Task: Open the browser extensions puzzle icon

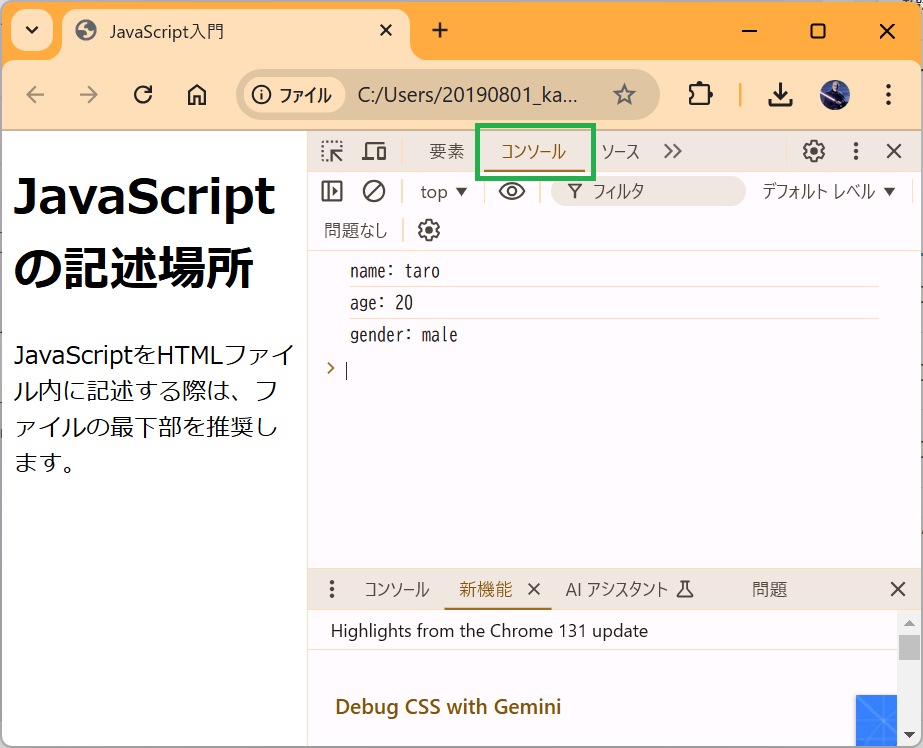Action: pyautogui.click(x=700, y=94)
